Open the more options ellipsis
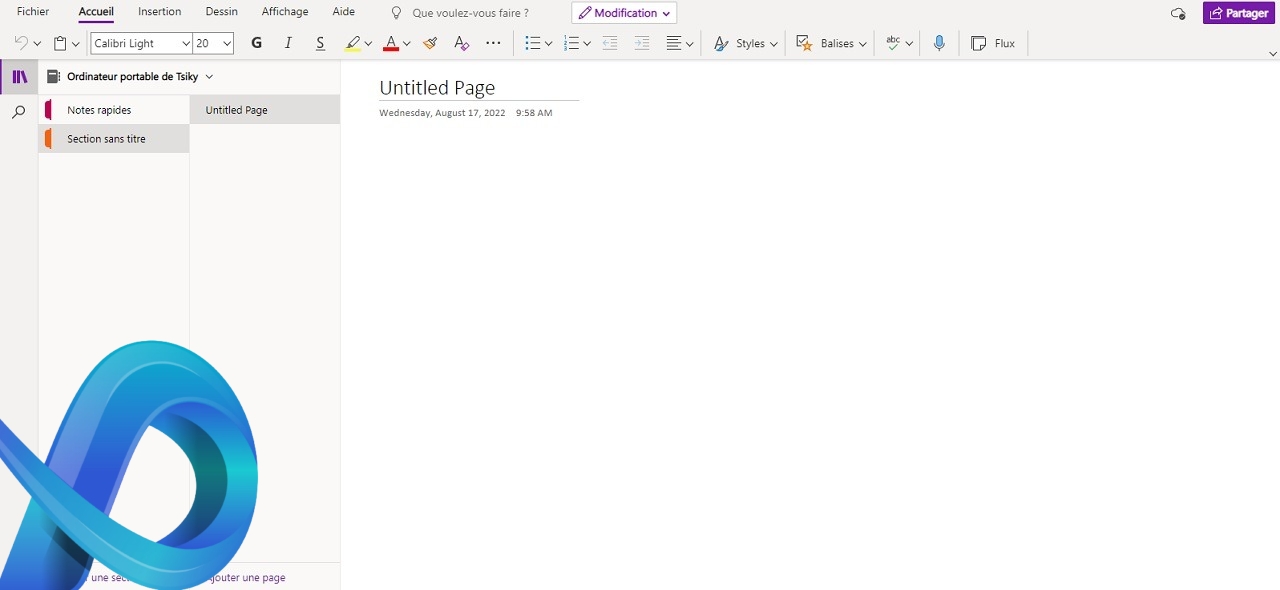1280x590 pixels. pos(493,43)
